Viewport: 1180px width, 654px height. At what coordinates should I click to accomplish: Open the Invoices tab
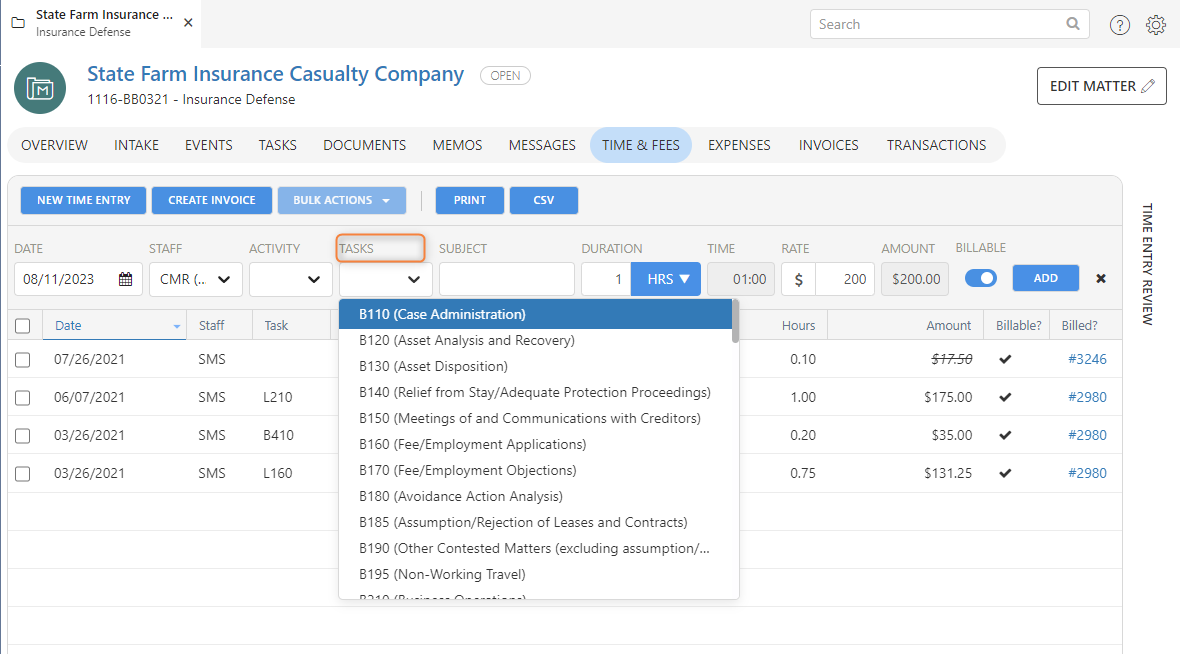pyautogui.click(x=828, y=145)
